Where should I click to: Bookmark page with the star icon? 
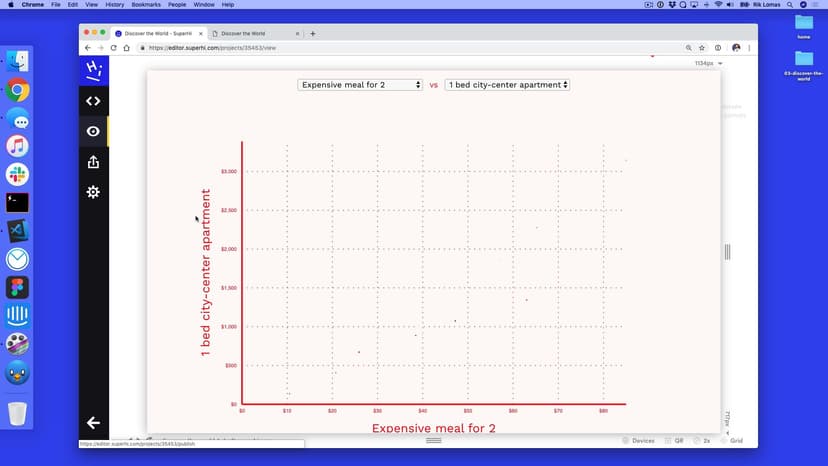click(703, 47)
